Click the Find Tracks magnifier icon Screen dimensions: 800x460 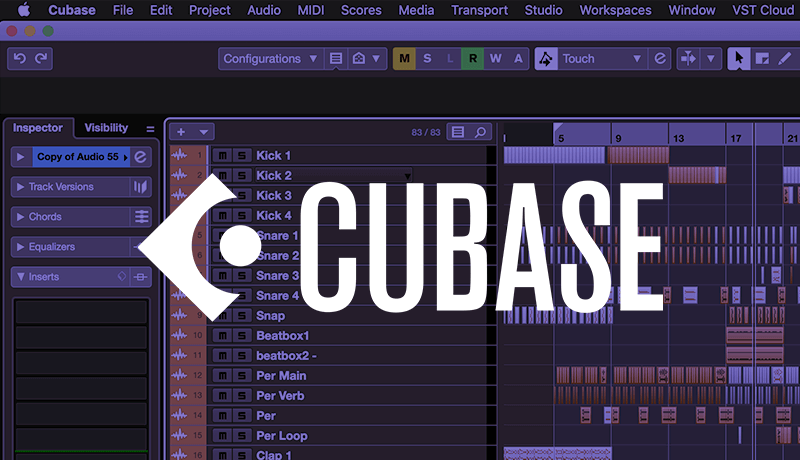[481, 132]
